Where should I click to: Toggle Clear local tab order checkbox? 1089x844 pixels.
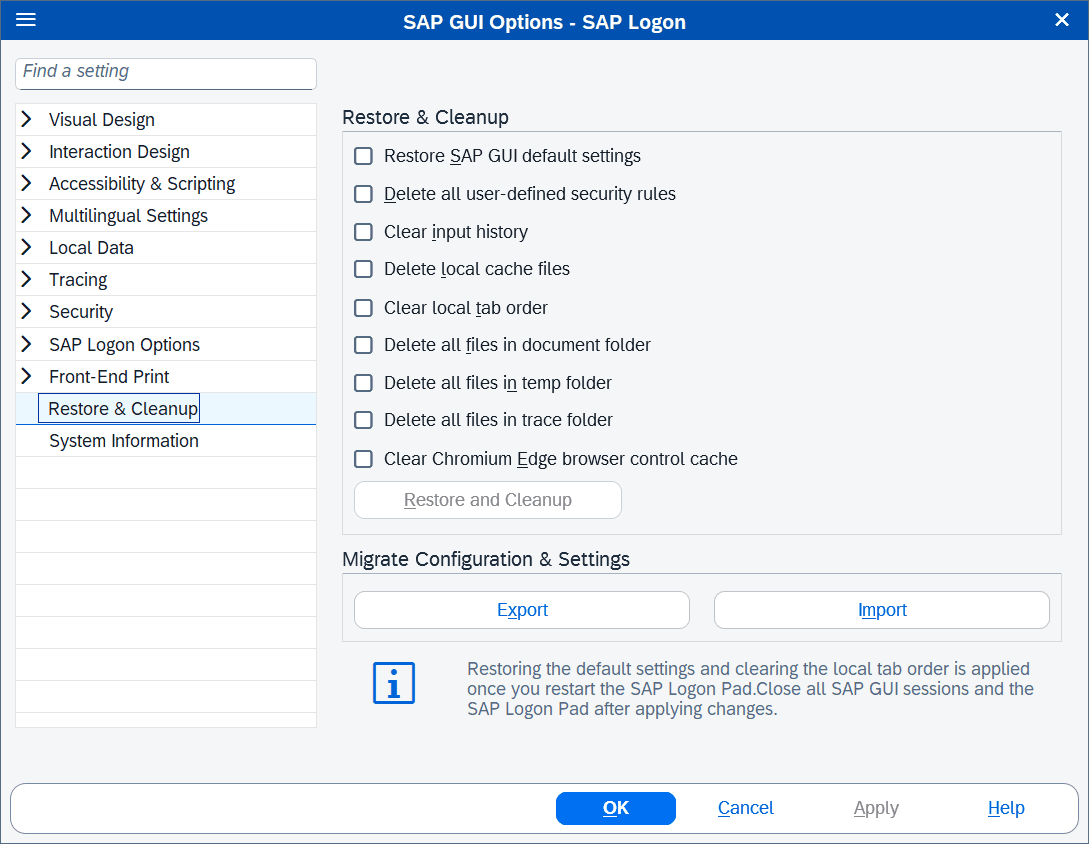tap(363, 308)
